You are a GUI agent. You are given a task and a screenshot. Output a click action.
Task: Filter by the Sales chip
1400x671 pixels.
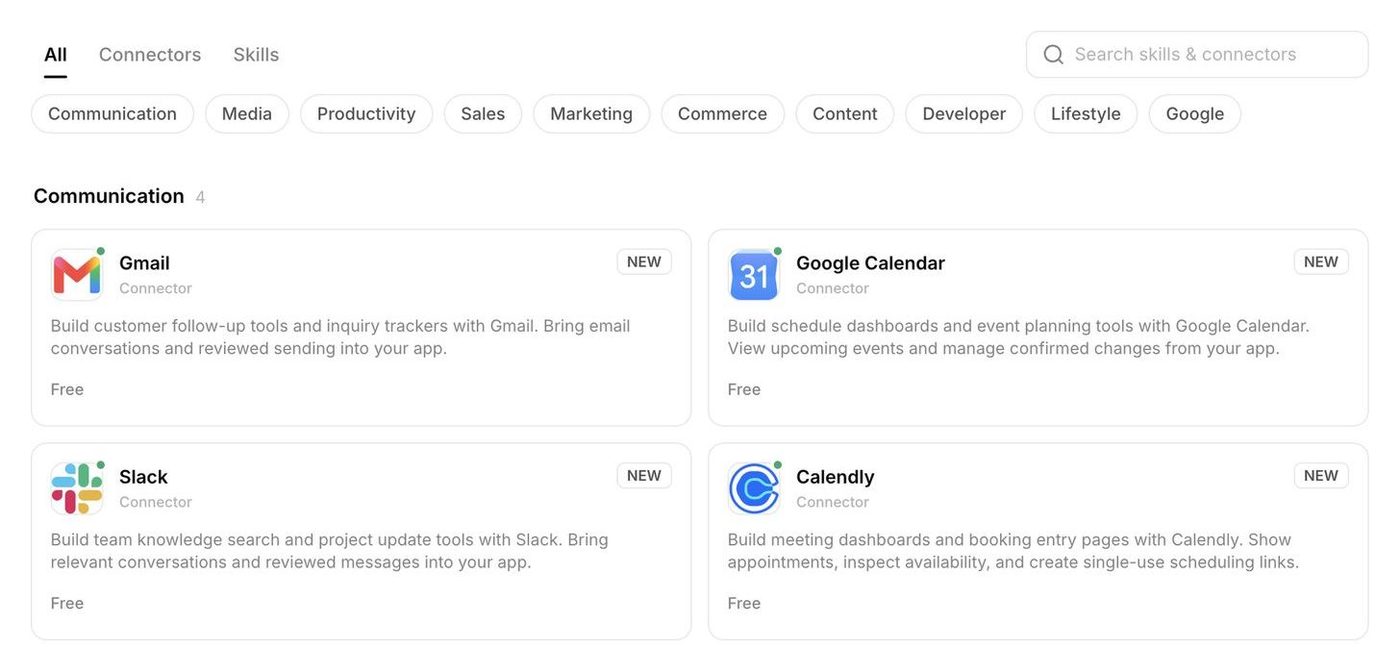tap(483, 114)
